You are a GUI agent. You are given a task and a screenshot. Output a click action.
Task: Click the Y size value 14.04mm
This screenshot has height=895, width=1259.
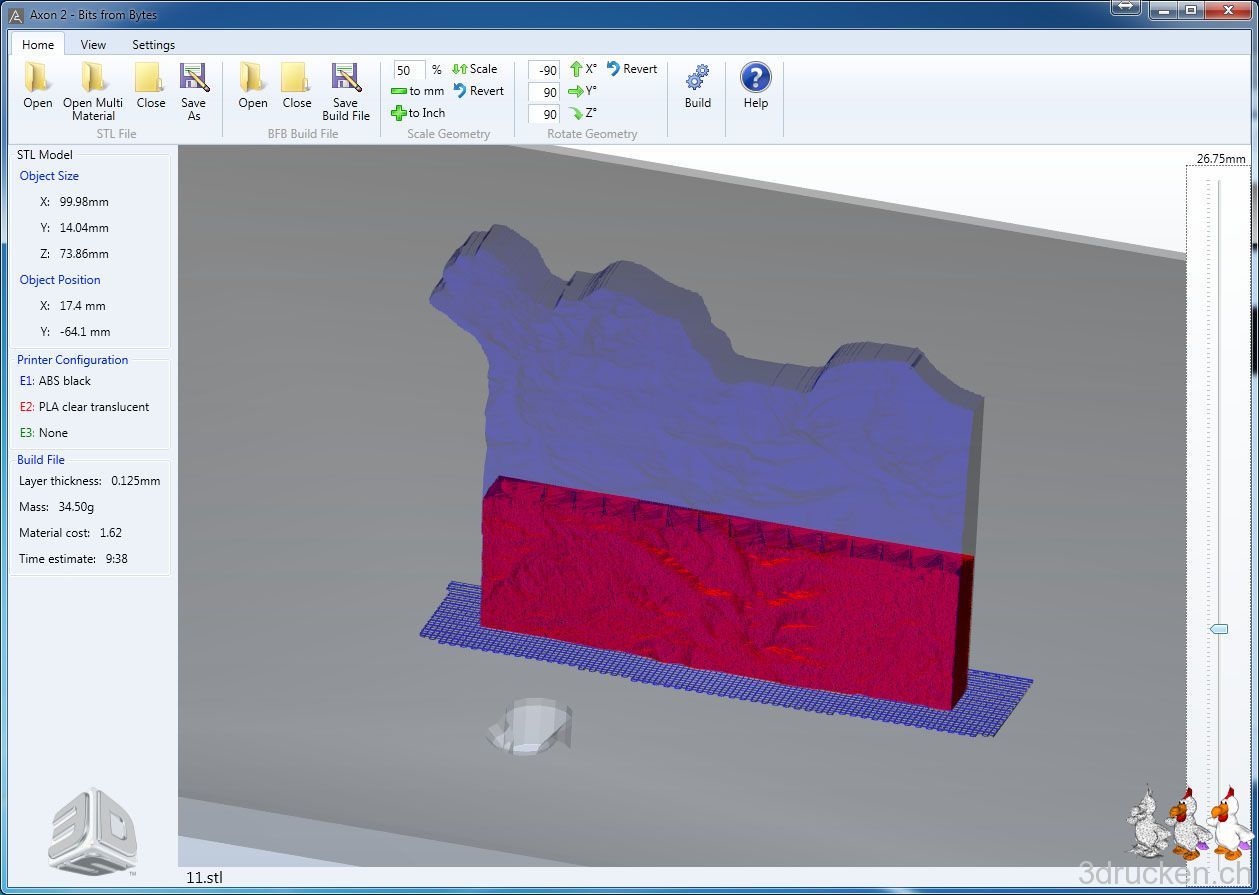84,228
